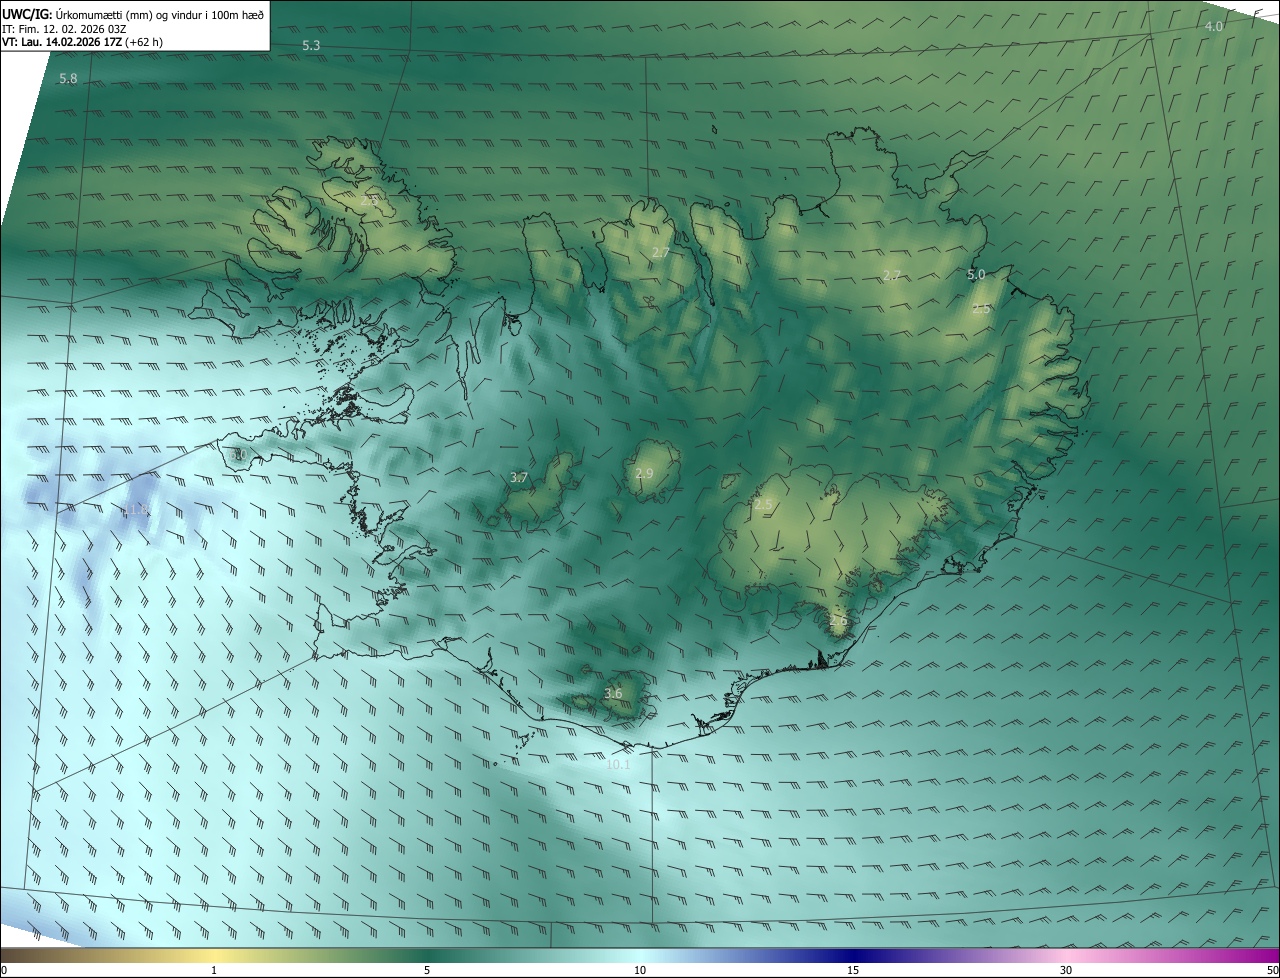Viewport: 1280px width, 978px height.
Task: Click the 5.3 value over the northern sea
Action: point(311,46)
